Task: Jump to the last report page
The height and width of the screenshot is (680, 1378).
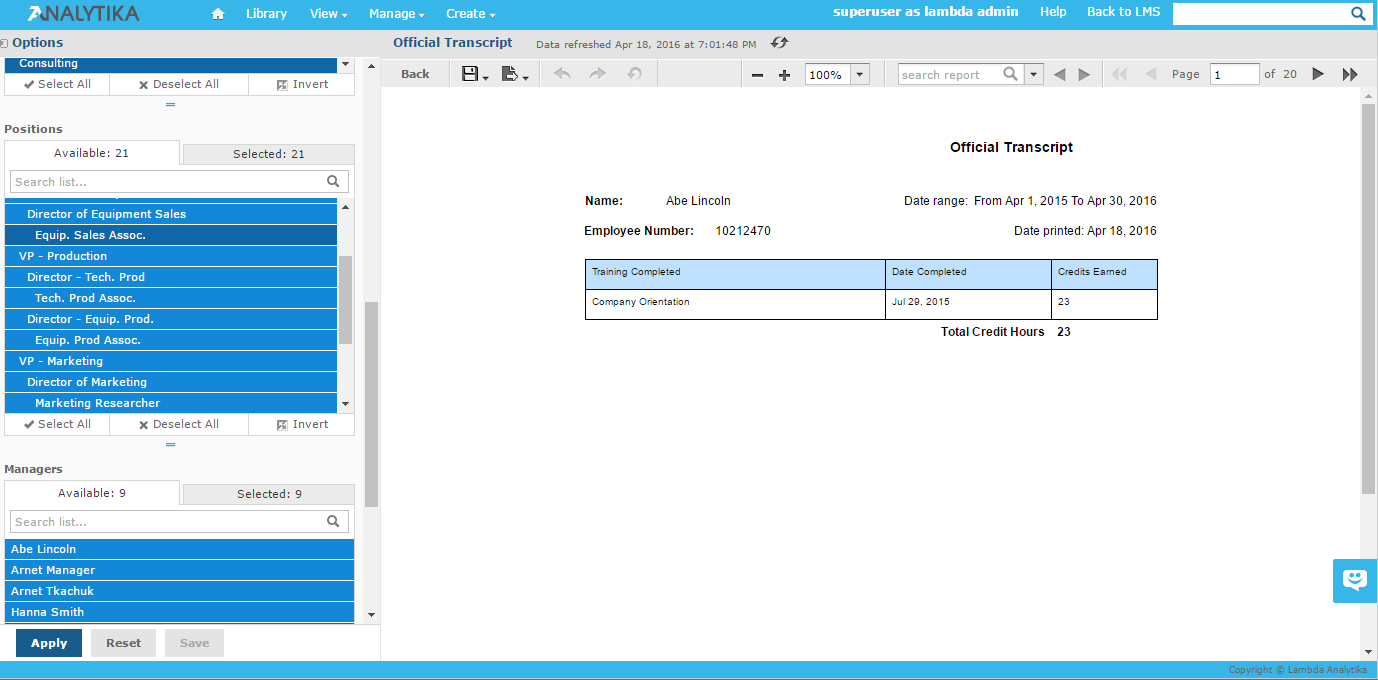Action: click(1349, 74)
